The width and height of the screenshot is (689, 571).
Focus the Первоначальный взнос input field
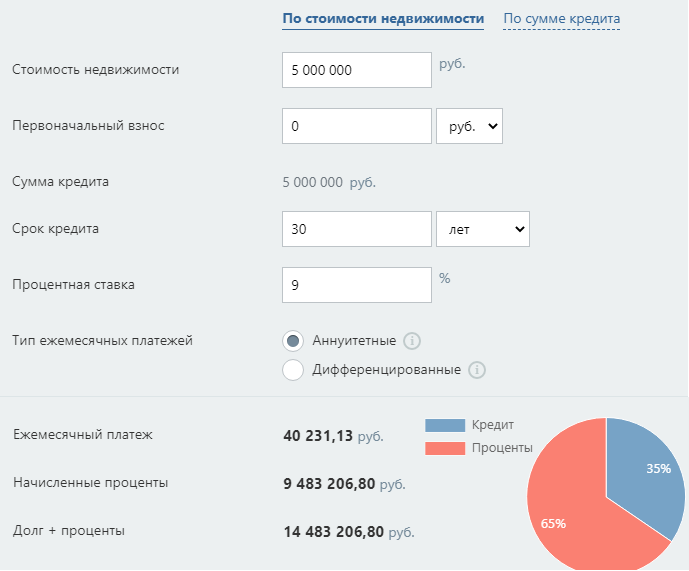[x=357, y=127]
